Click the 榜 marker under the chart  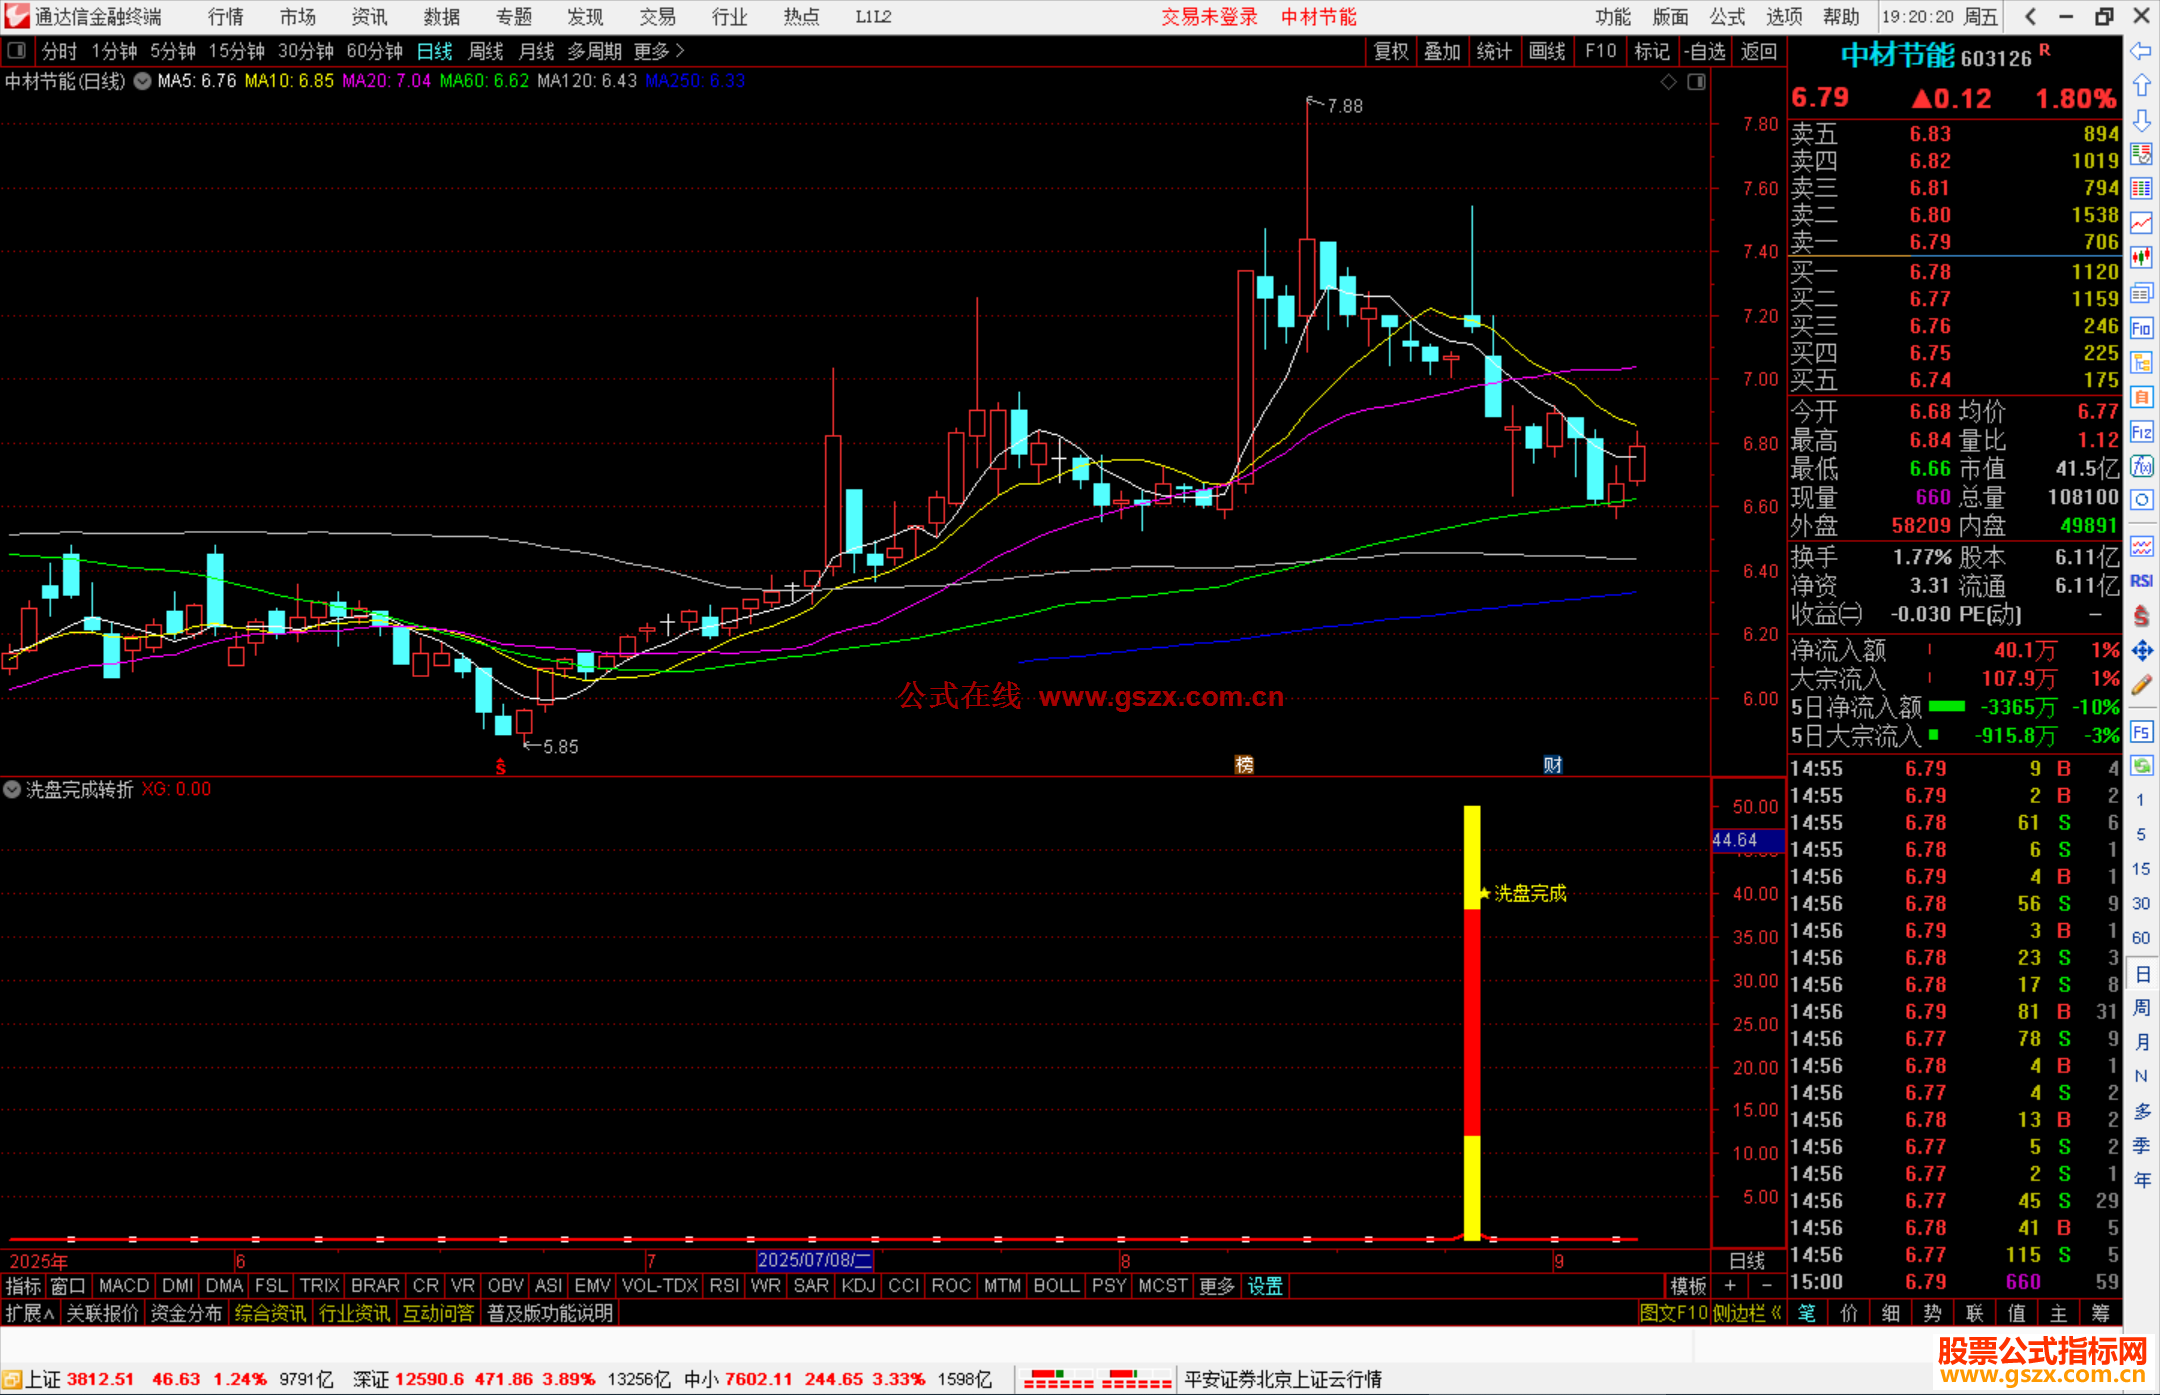tap(1244, 765)
